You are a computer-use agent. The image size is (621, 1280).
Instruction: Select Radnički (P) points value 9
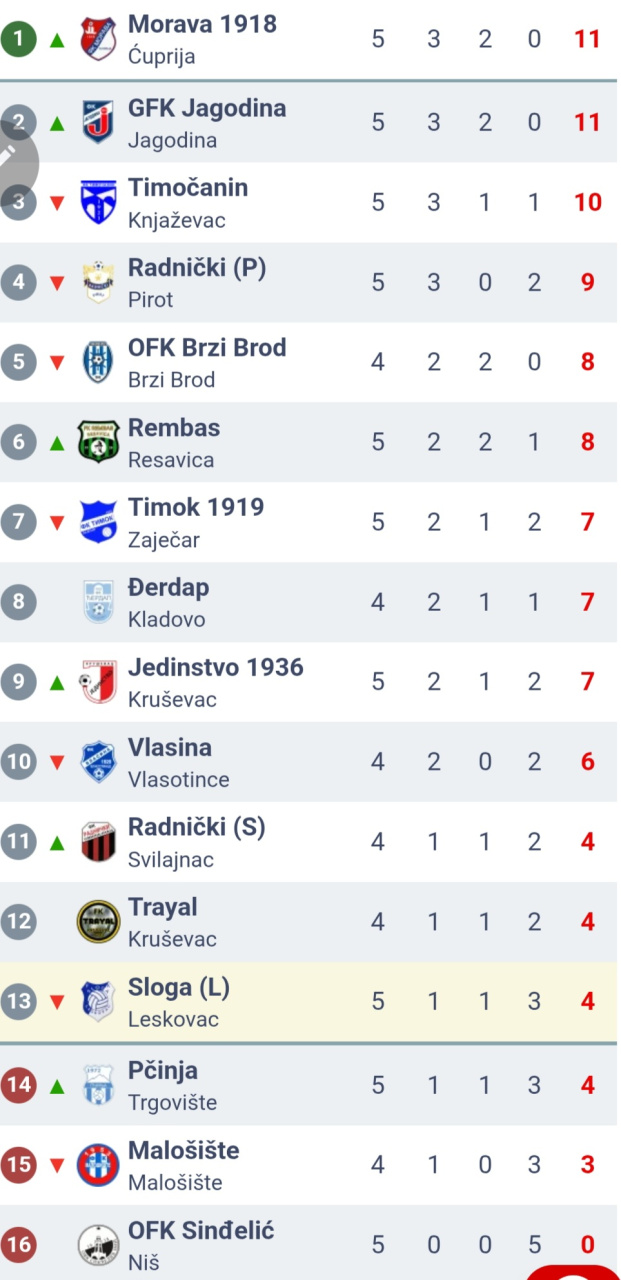click(588, 282)
